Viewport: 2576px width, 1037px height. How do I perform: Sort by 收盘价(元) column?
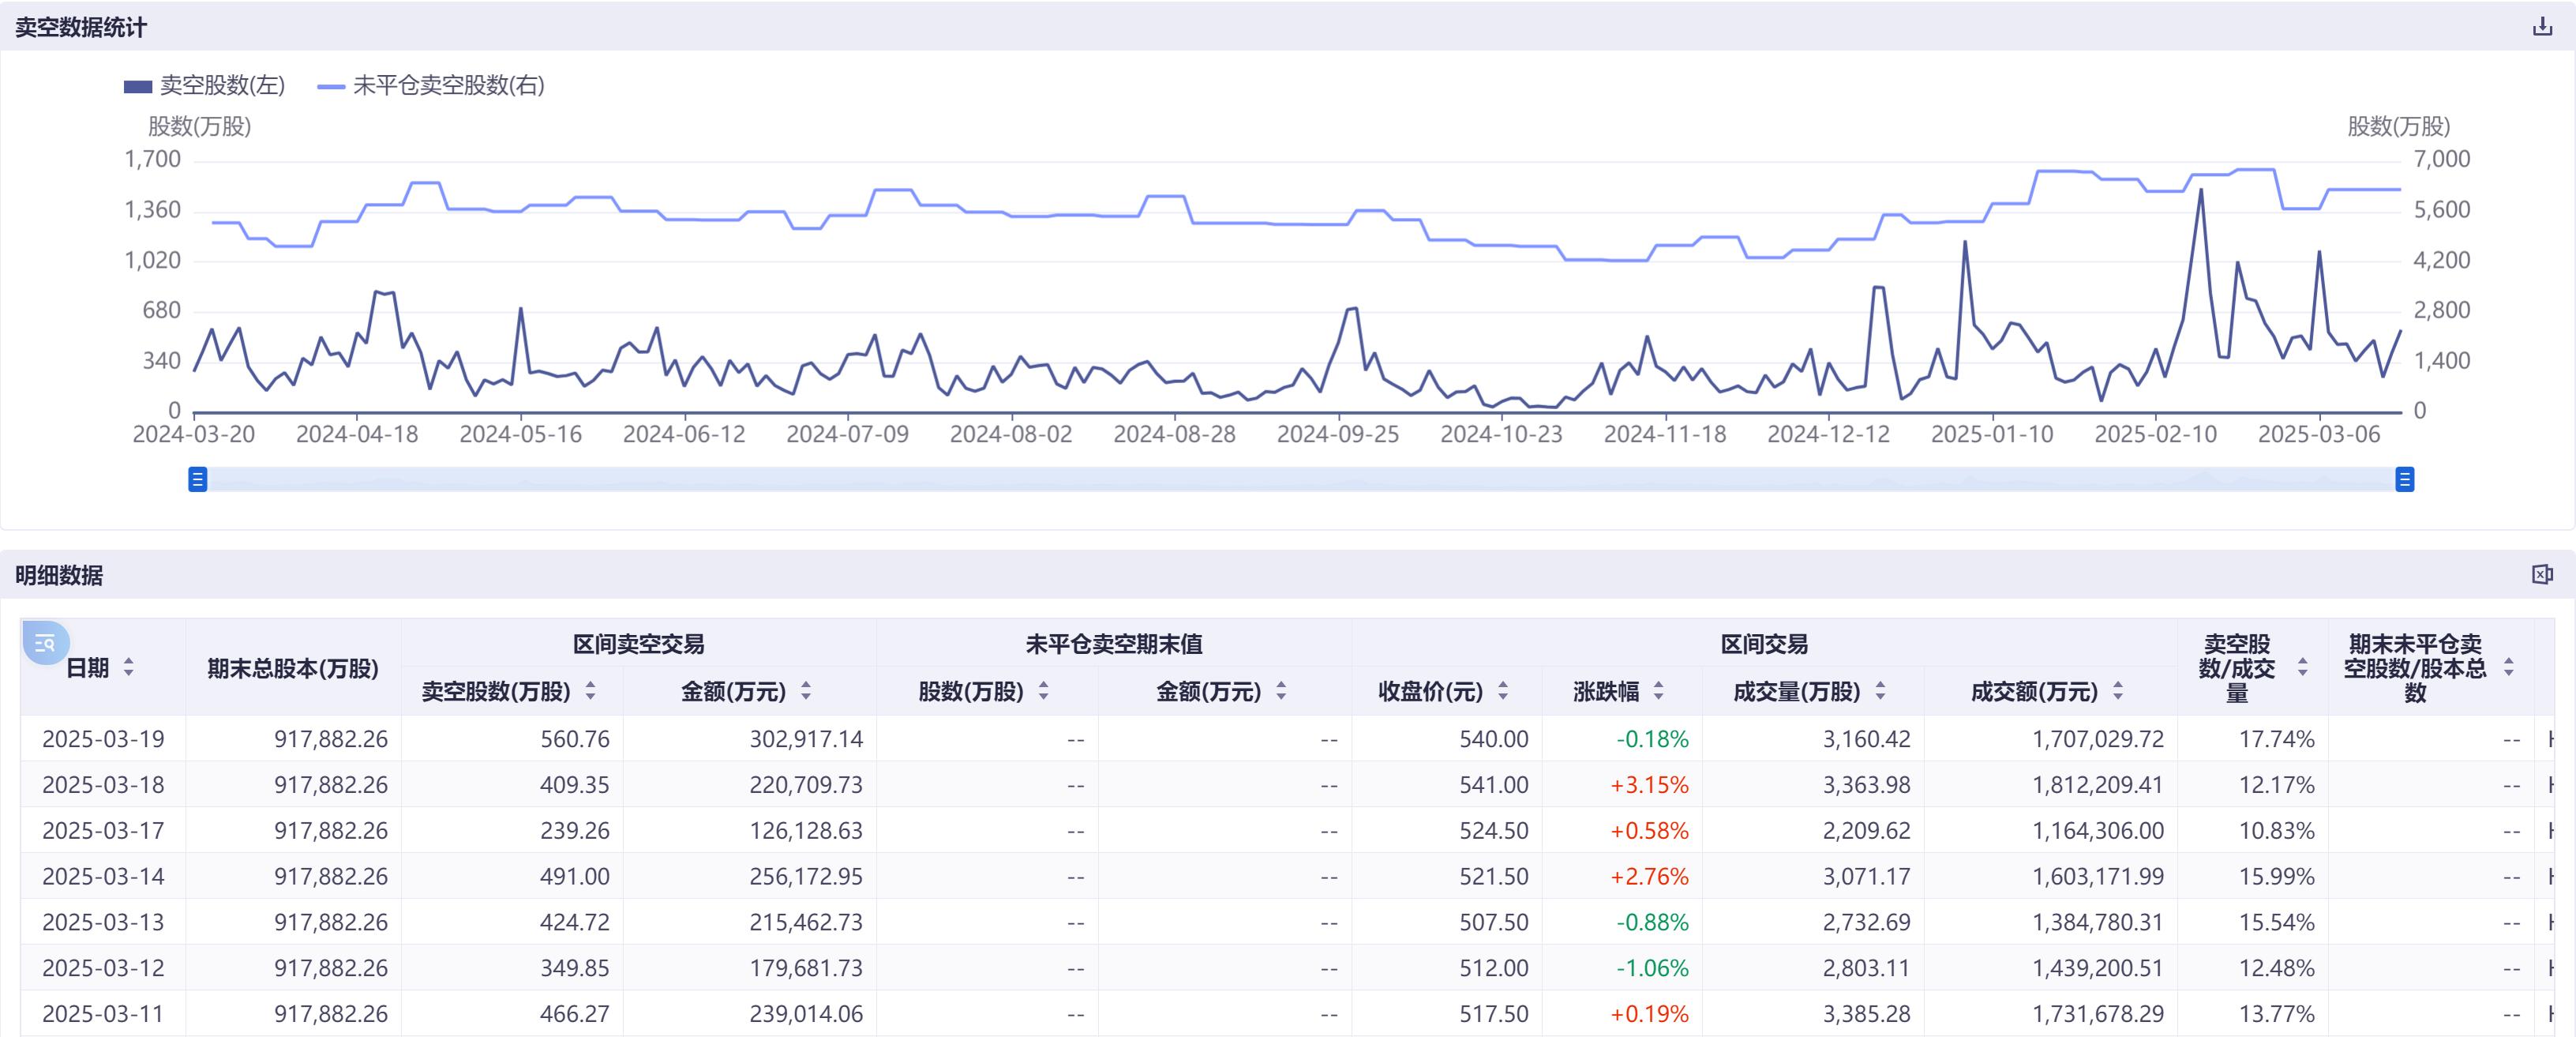click(1503, 691)
